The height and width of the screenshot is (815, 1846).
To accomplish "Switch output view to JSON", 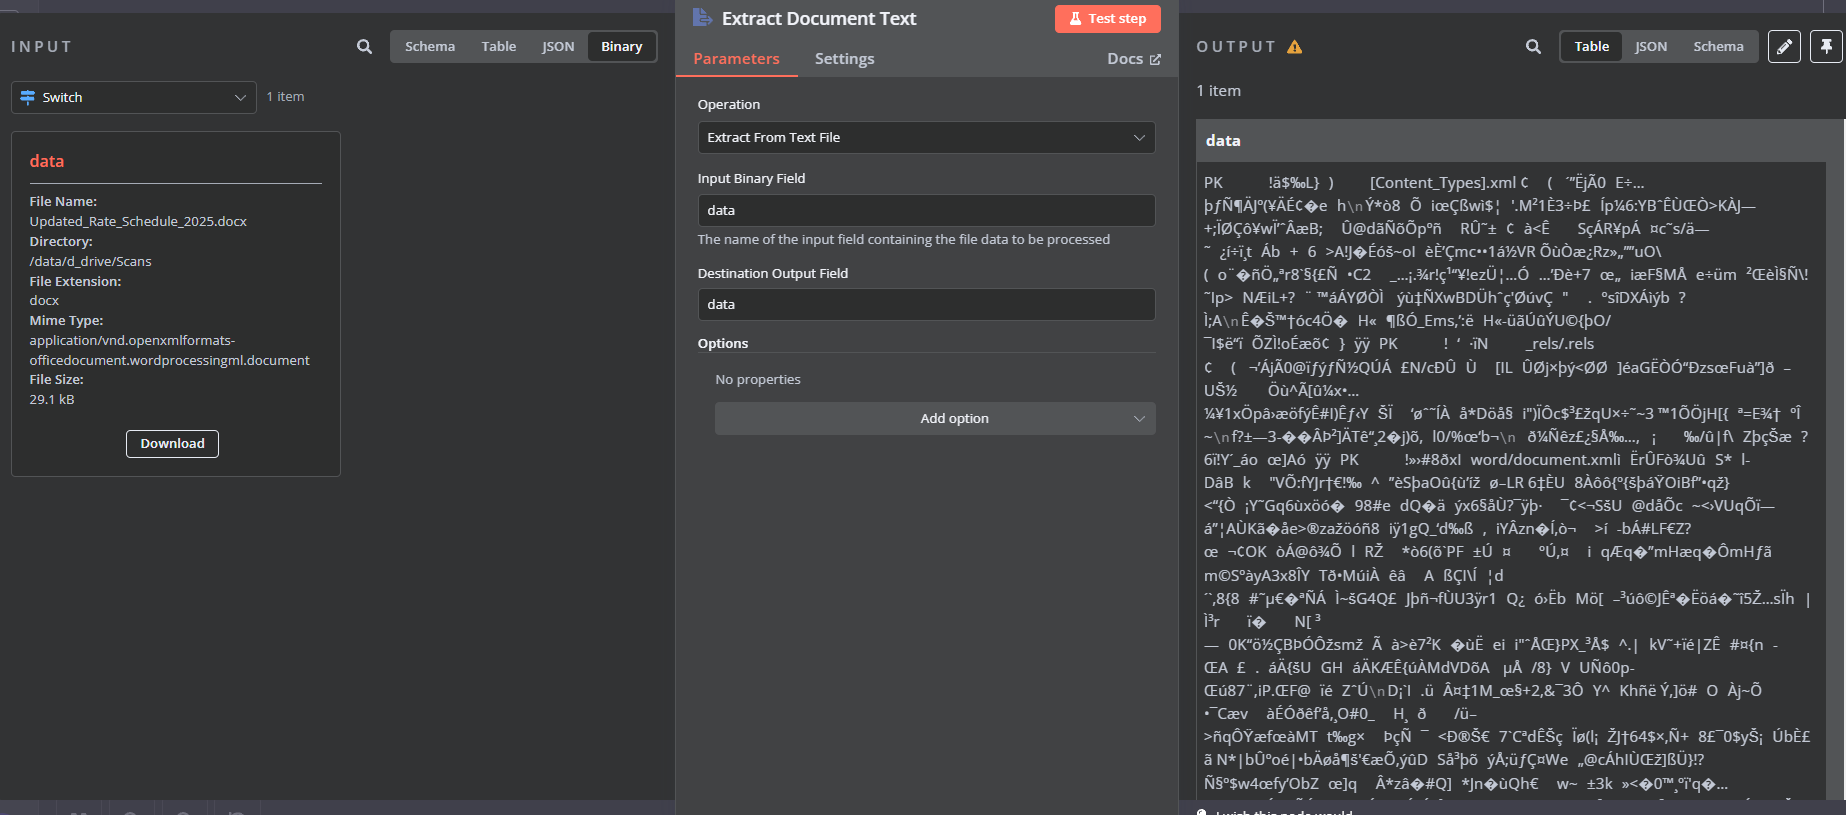I will click(x=1650, y=47).
